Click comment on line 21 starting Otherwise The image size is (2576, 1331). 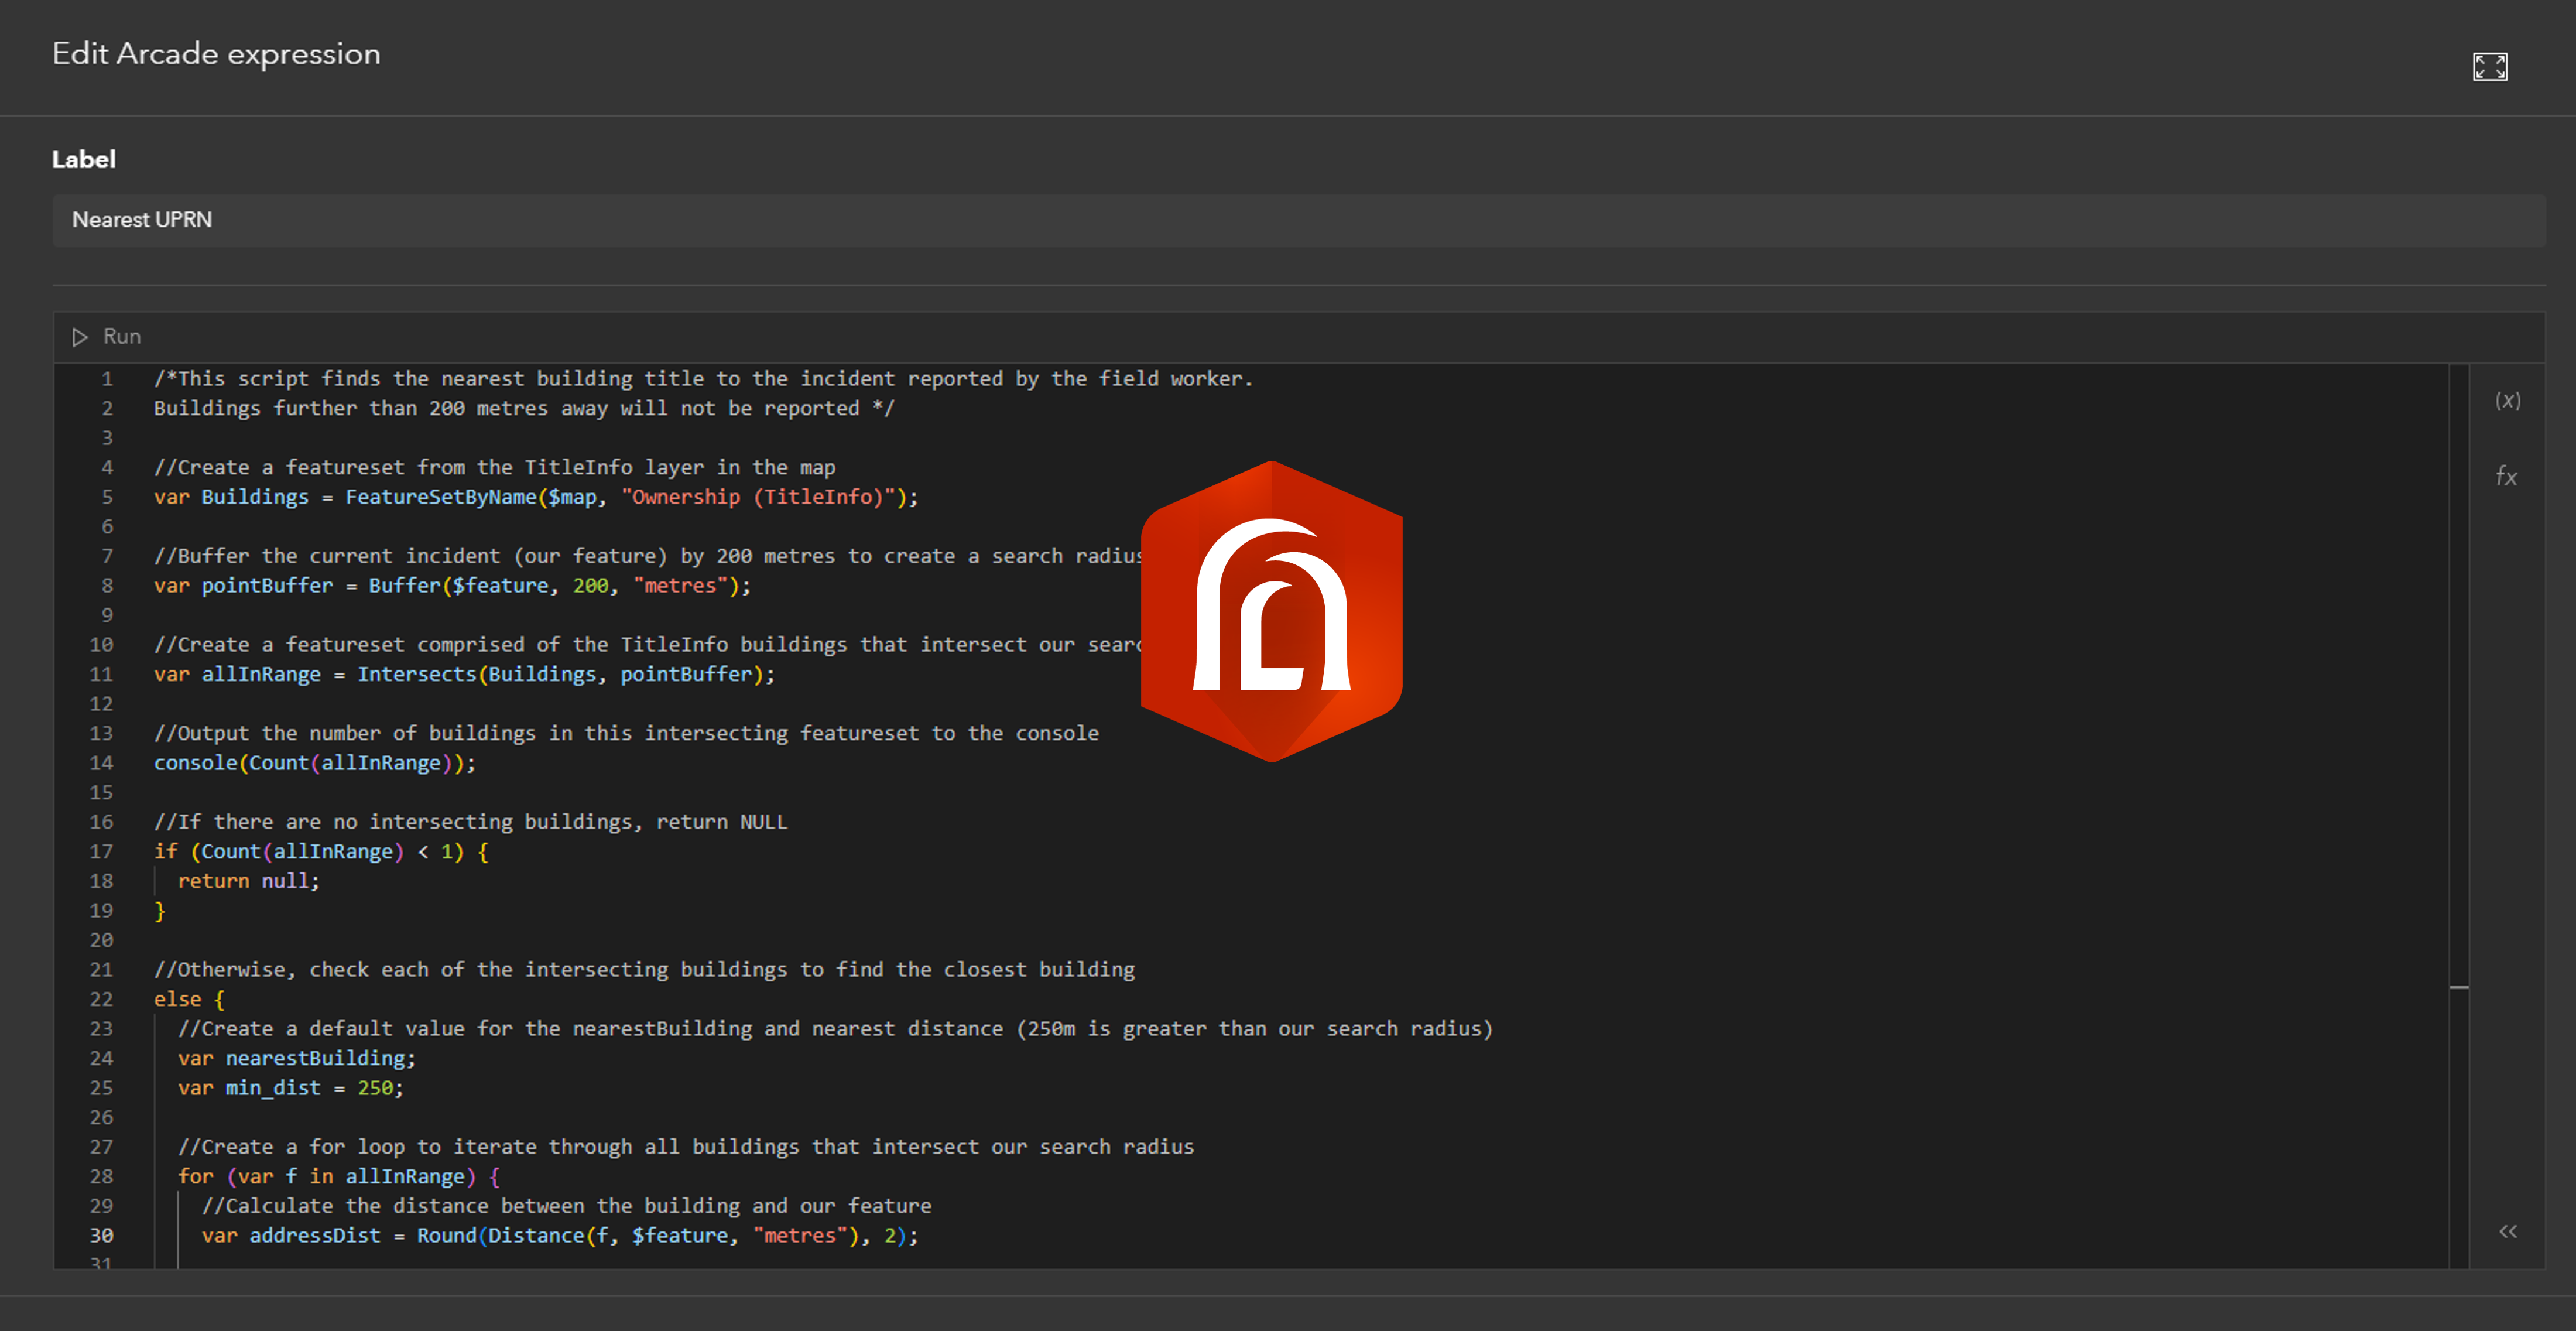pyautogui.click(x=644, y=970)
